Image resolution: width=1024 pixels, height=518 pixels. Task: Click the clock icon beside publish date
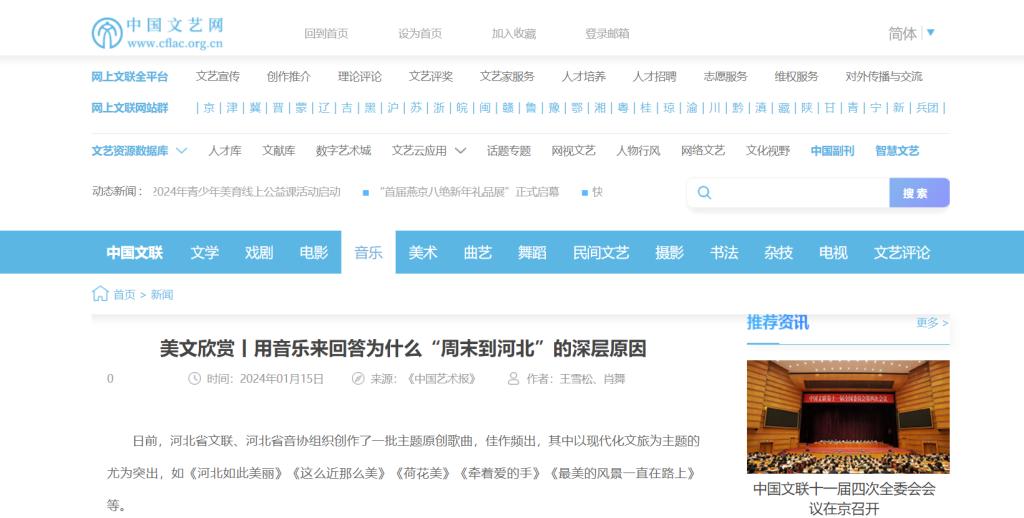click(x=194, y=379)
